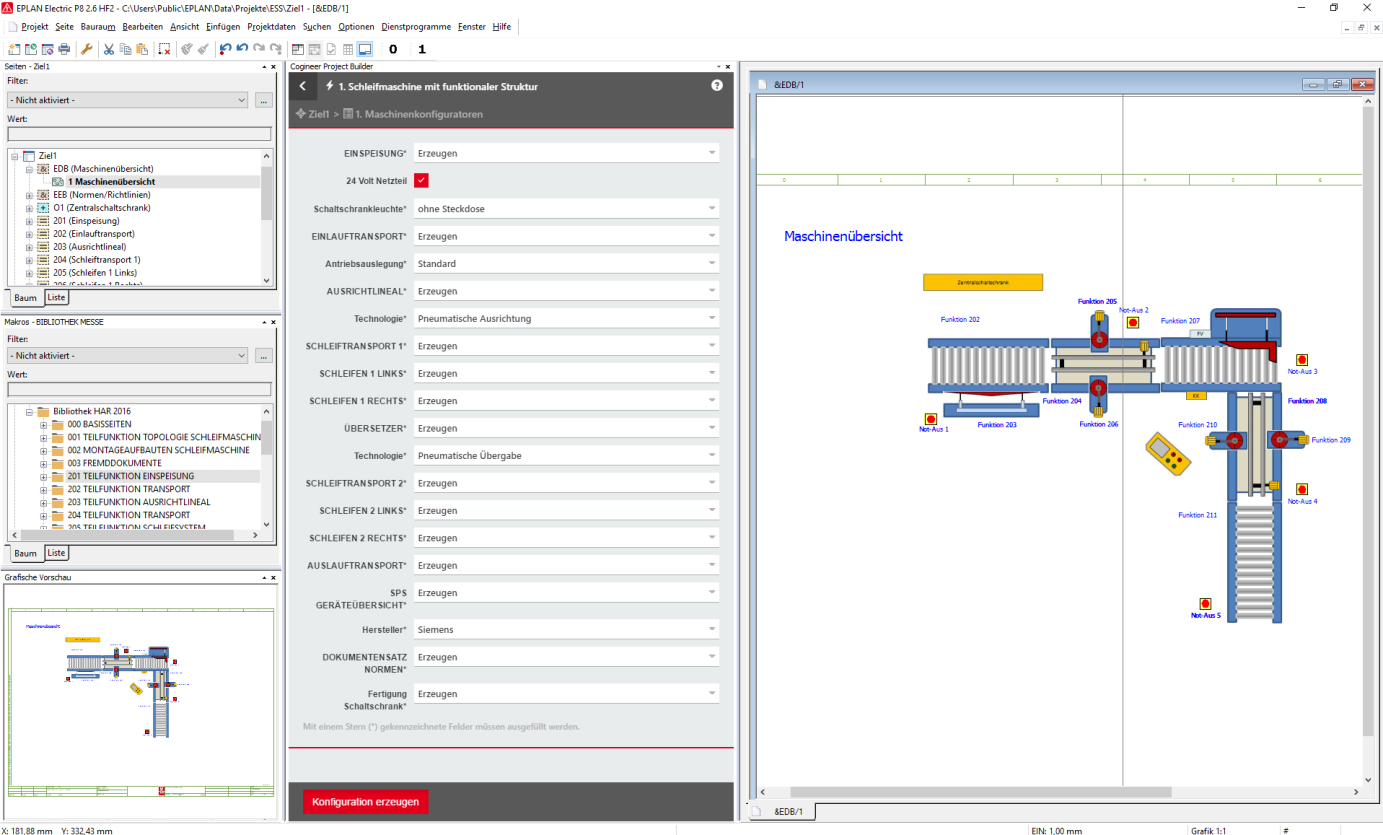Uncheck the 24 Volt Netzteil checkbox
The image size is (1383, 835).
click(x=421, y=180)
